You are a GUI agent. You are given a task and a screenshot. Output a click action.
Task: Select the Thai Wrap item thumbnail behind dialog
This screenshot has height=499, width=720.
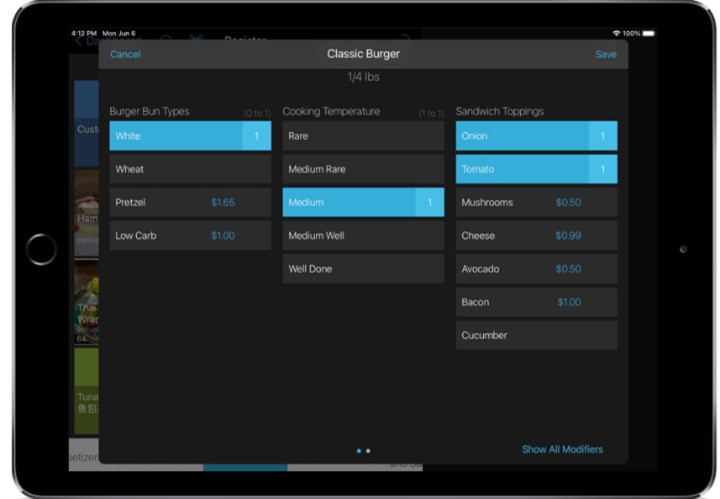86,302
